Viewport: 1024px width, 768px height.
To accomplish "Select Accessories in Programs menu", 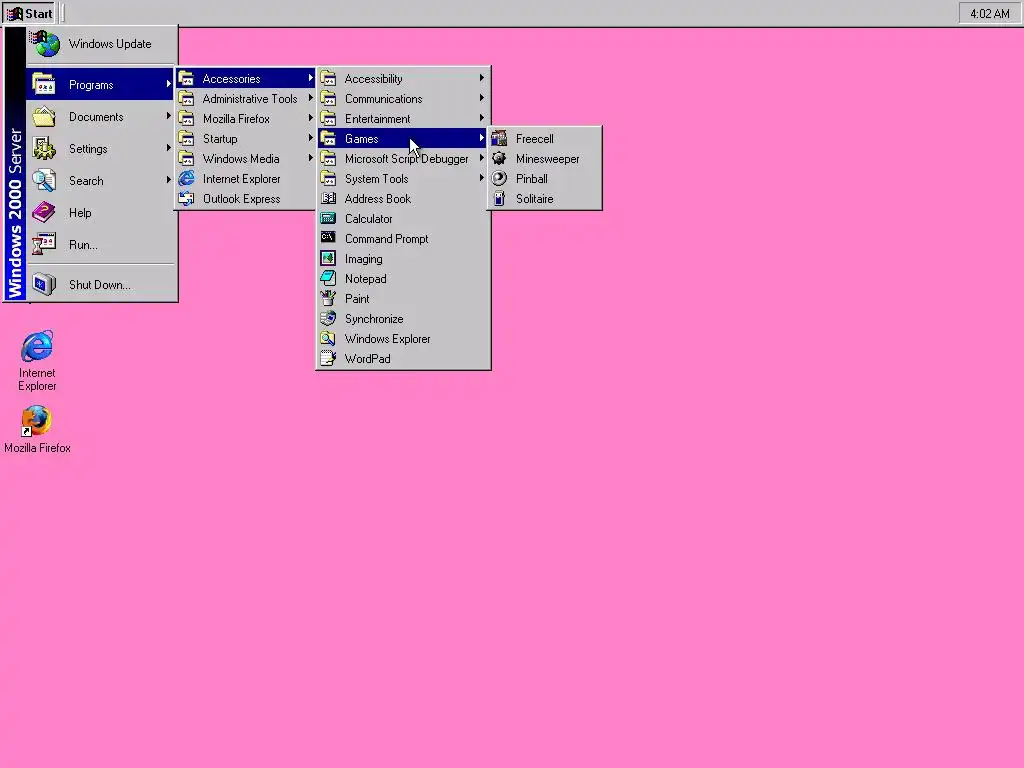I will tap(246, 78).
